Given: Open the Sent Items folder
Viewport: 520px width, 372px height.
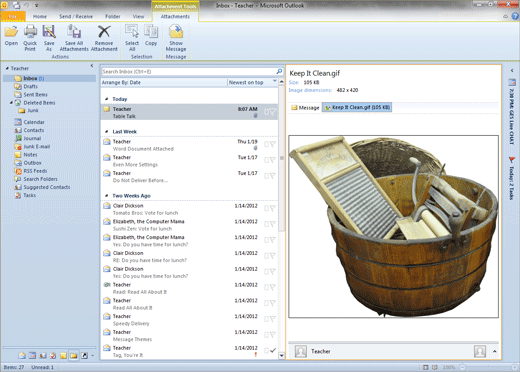Looking at the screenshot, I should [x=35, y=95].
